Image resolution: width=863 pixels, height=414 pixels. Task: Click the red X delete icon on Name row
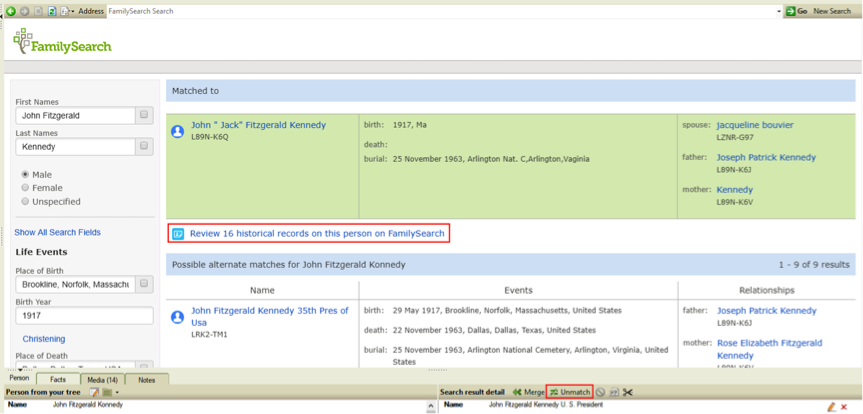[844, 407]
